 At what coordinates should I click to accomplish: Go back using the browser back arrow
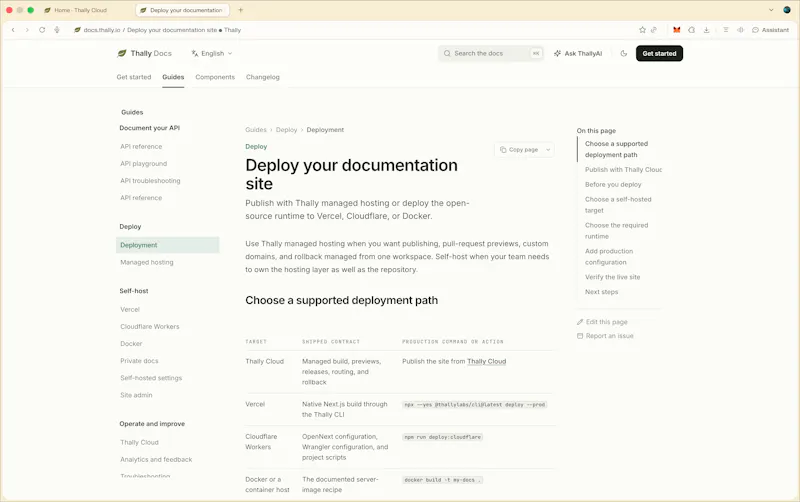click(x=13, y=30)
